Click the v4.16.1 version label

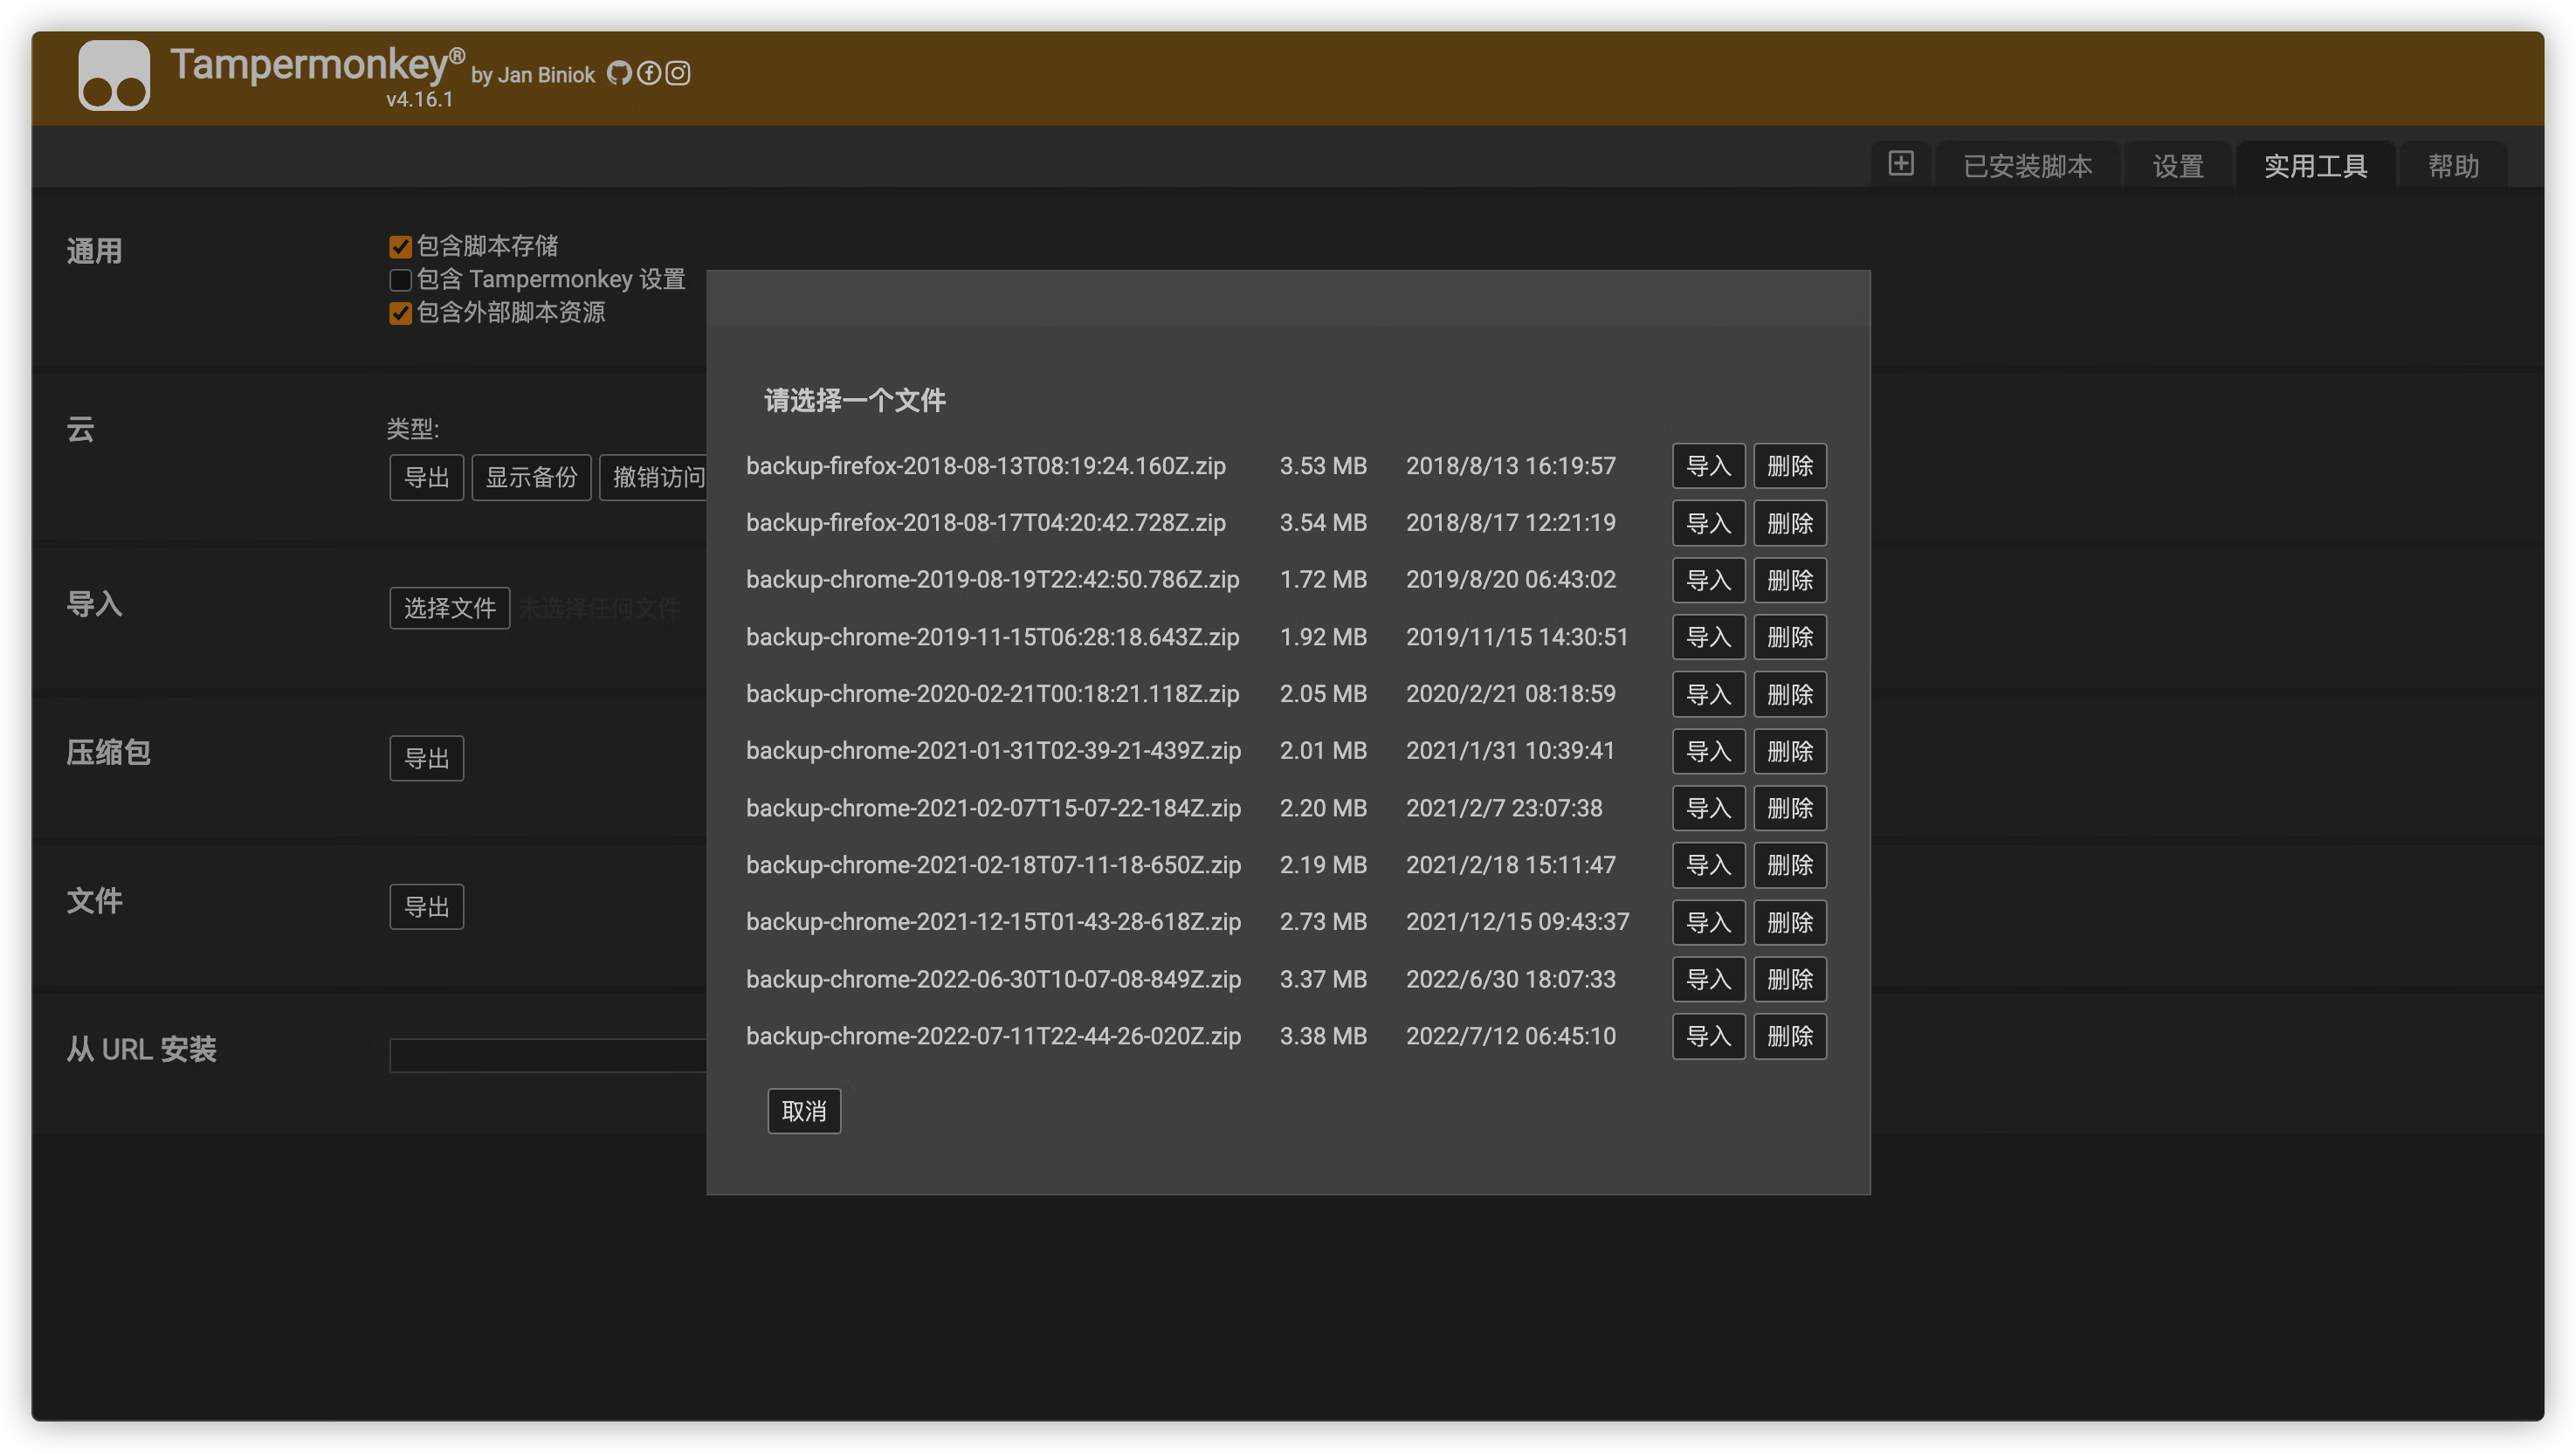pos(420,99)
